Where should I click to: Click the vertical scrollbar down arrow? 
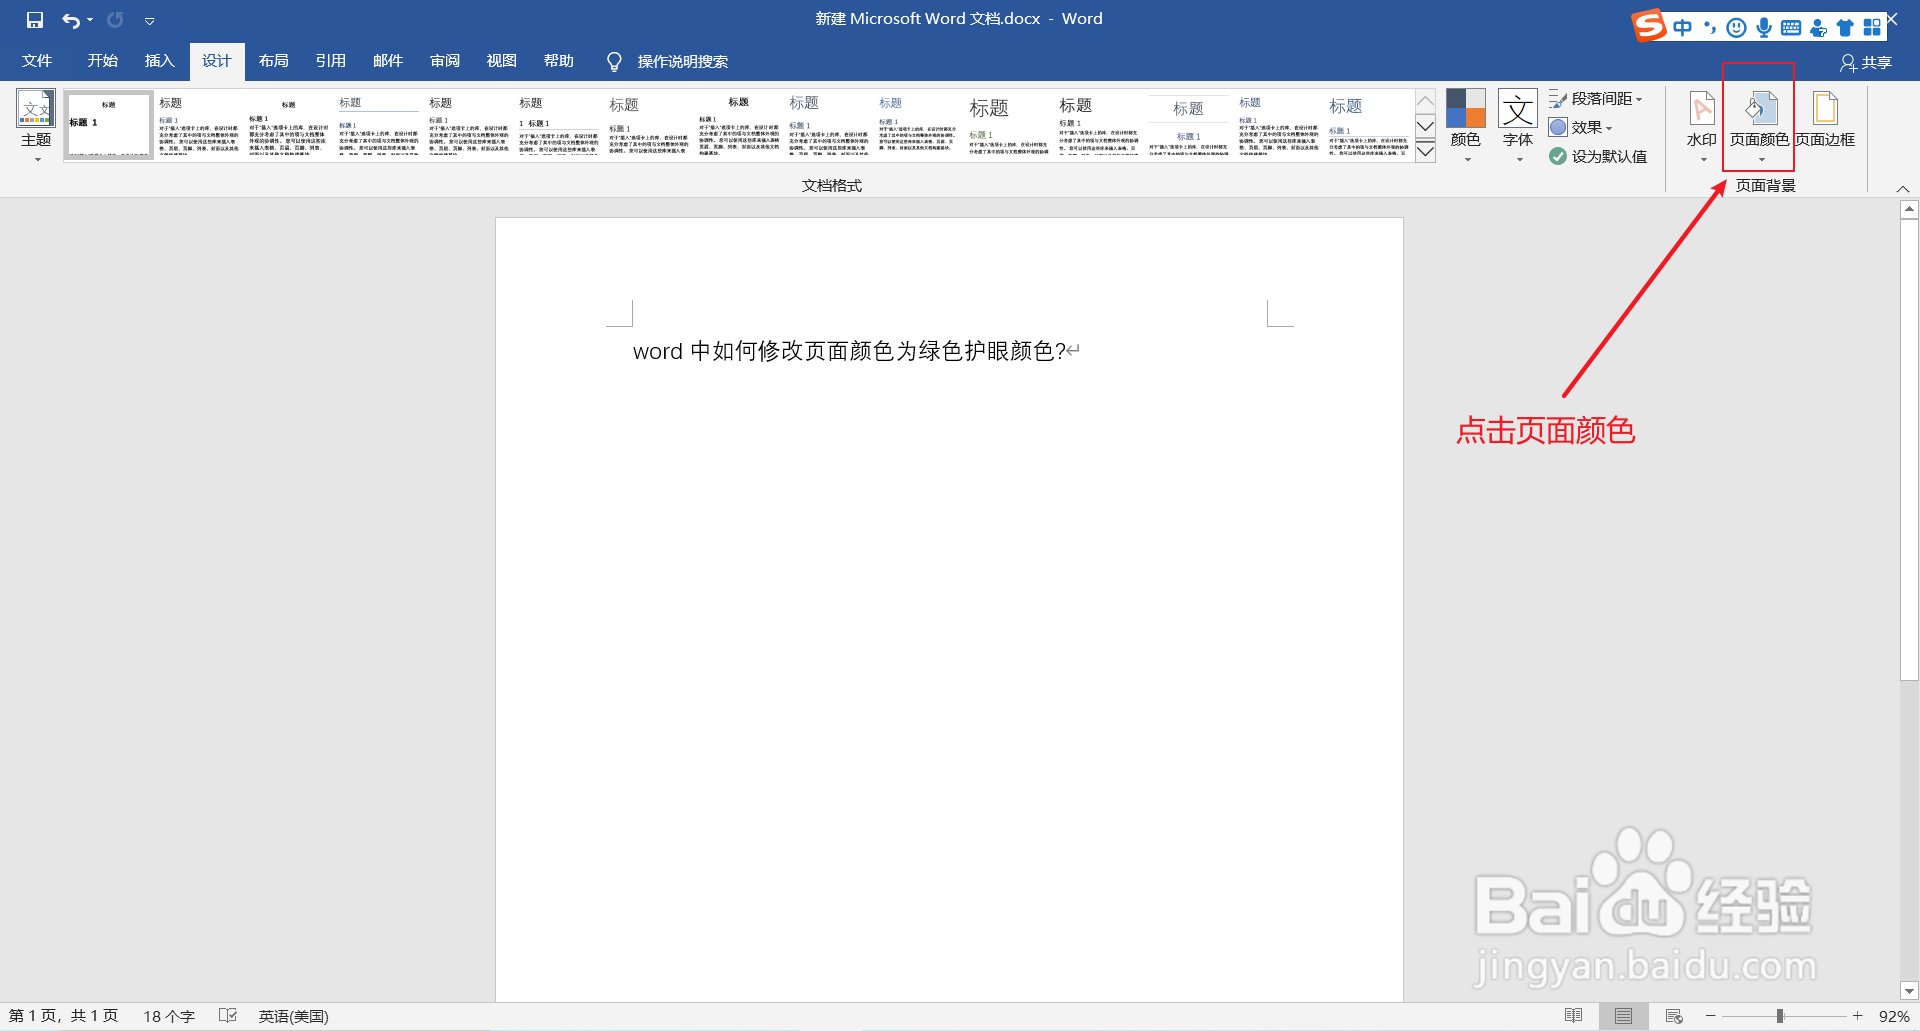pos(1909,992)
